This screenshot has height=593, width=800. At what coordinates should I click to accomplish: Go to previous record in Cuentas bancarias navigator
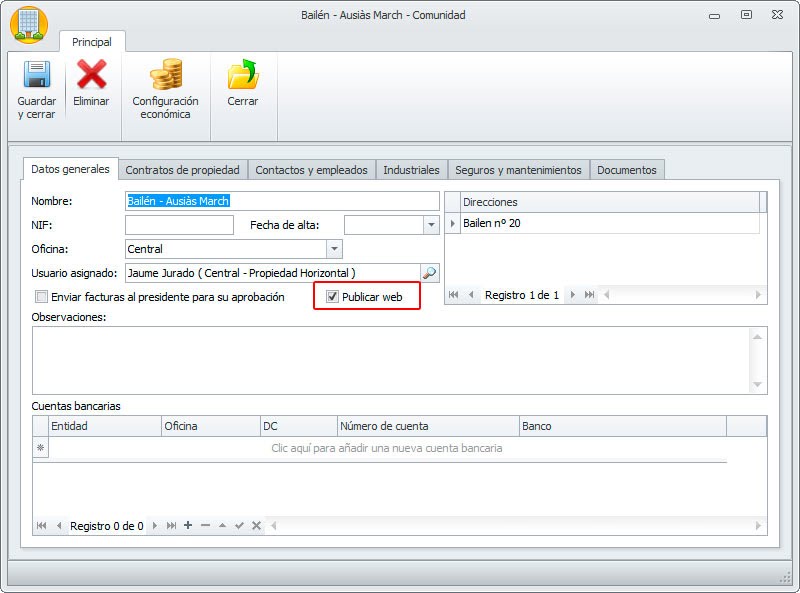click(x=59, y=526)
